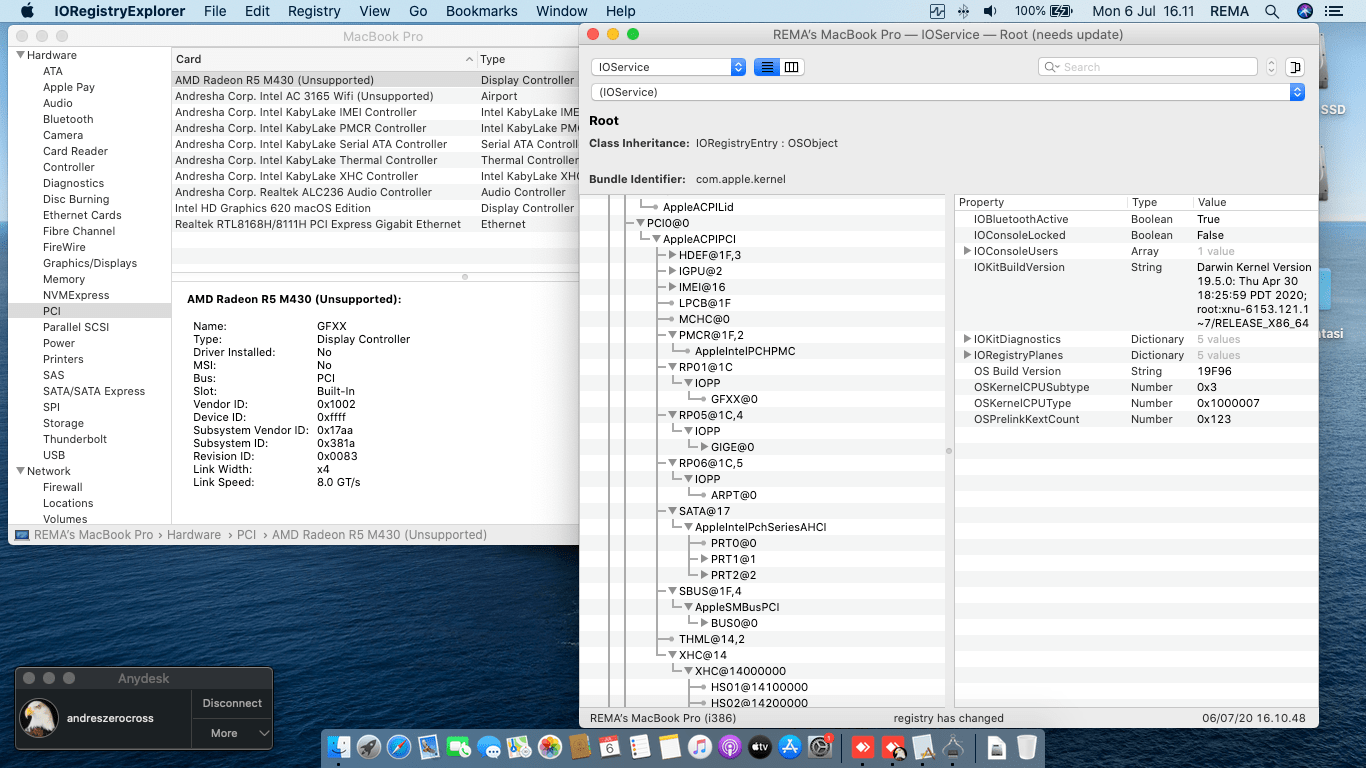Open App Store from the Dock
This screenshot has height=768, width=1366.
point(790,747)
